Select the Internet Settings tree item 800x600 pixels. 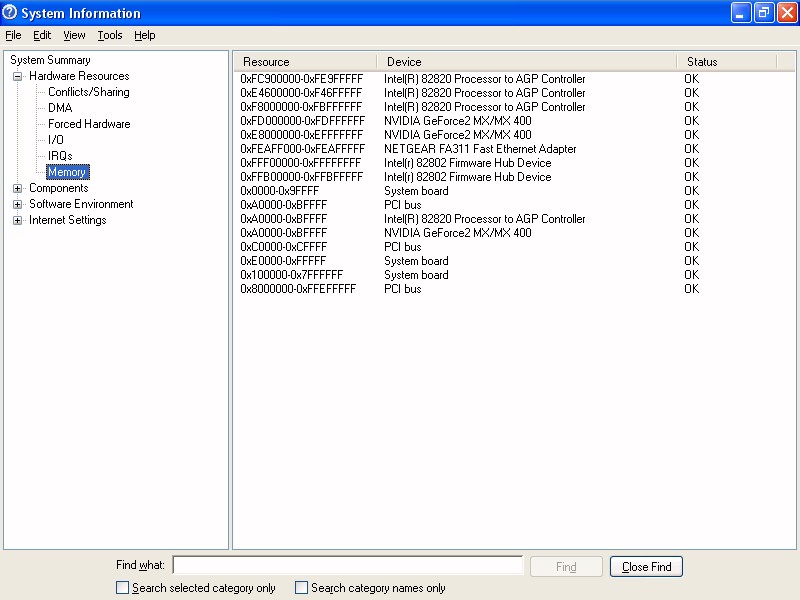(68, 220)
